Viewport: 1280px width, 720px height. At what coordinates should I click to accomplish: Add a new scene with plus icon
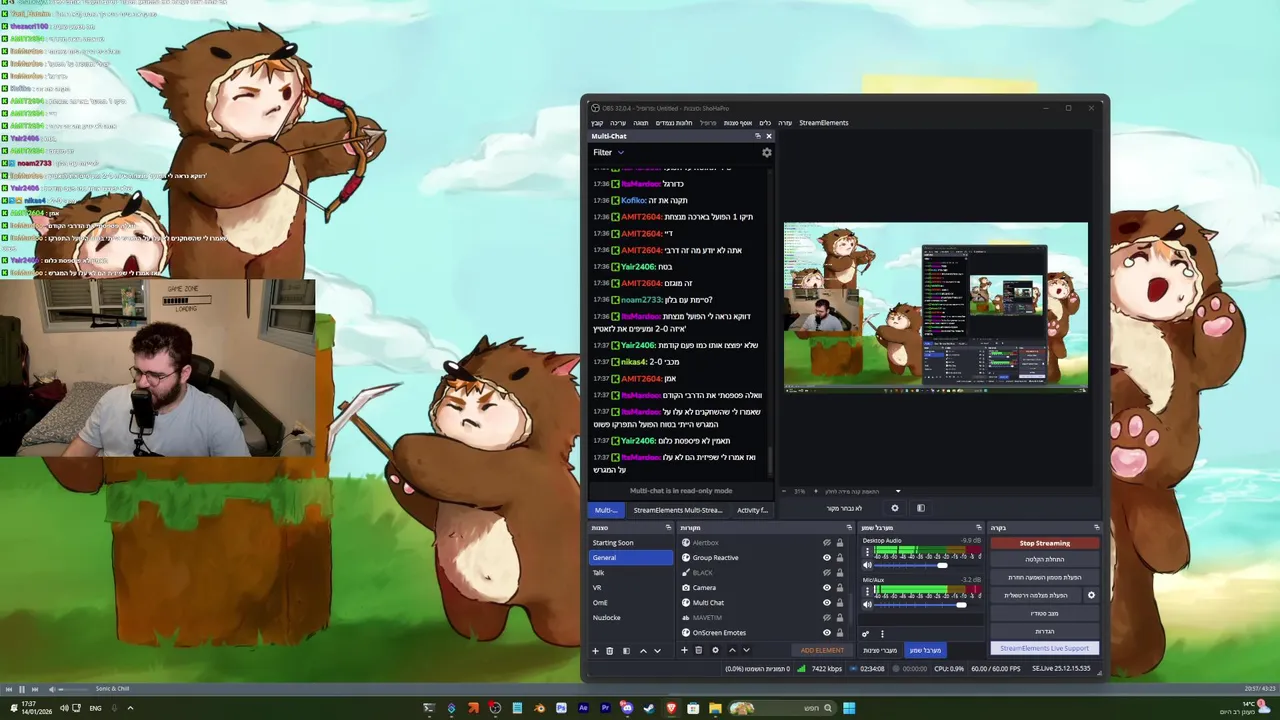(x=595, y=650)
